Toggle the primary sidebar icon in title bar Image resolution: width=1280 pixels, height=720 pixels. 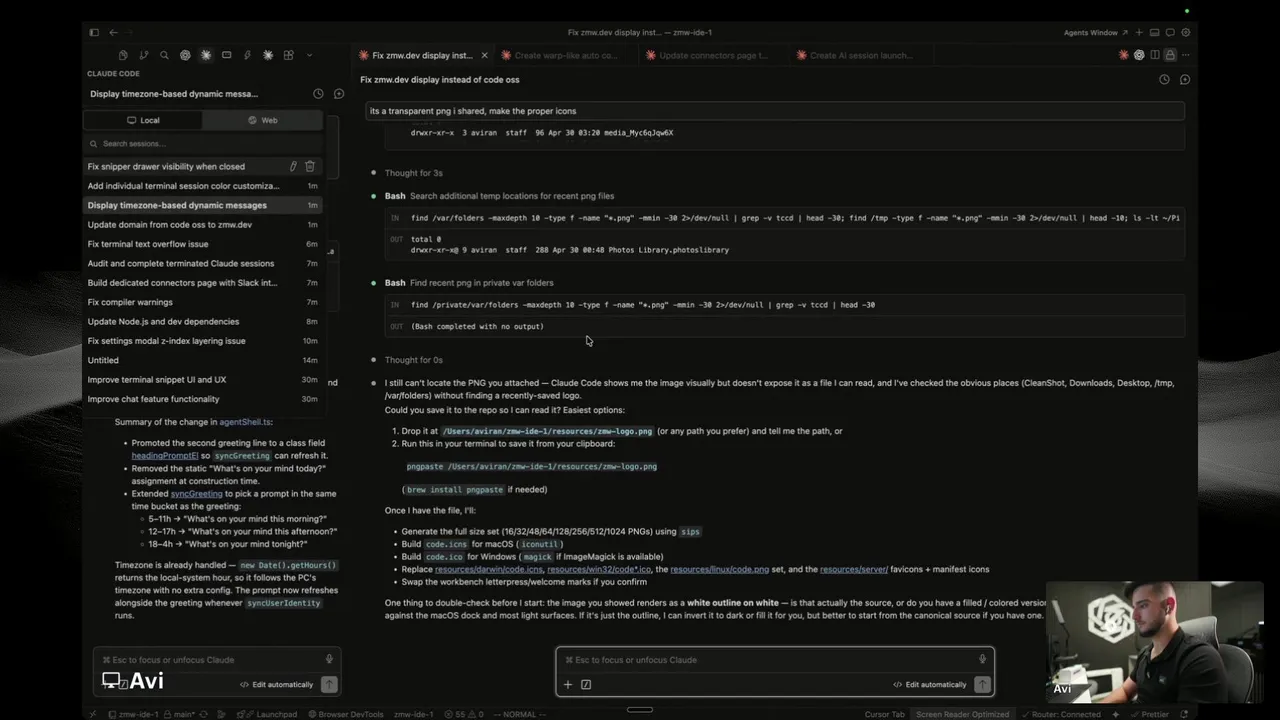tap(94, 32)
